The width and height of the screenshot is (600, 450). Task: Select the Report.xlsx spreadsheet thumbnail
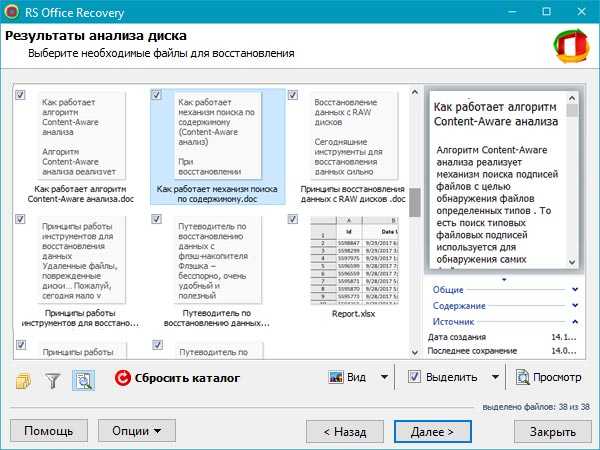coord(354,261)
